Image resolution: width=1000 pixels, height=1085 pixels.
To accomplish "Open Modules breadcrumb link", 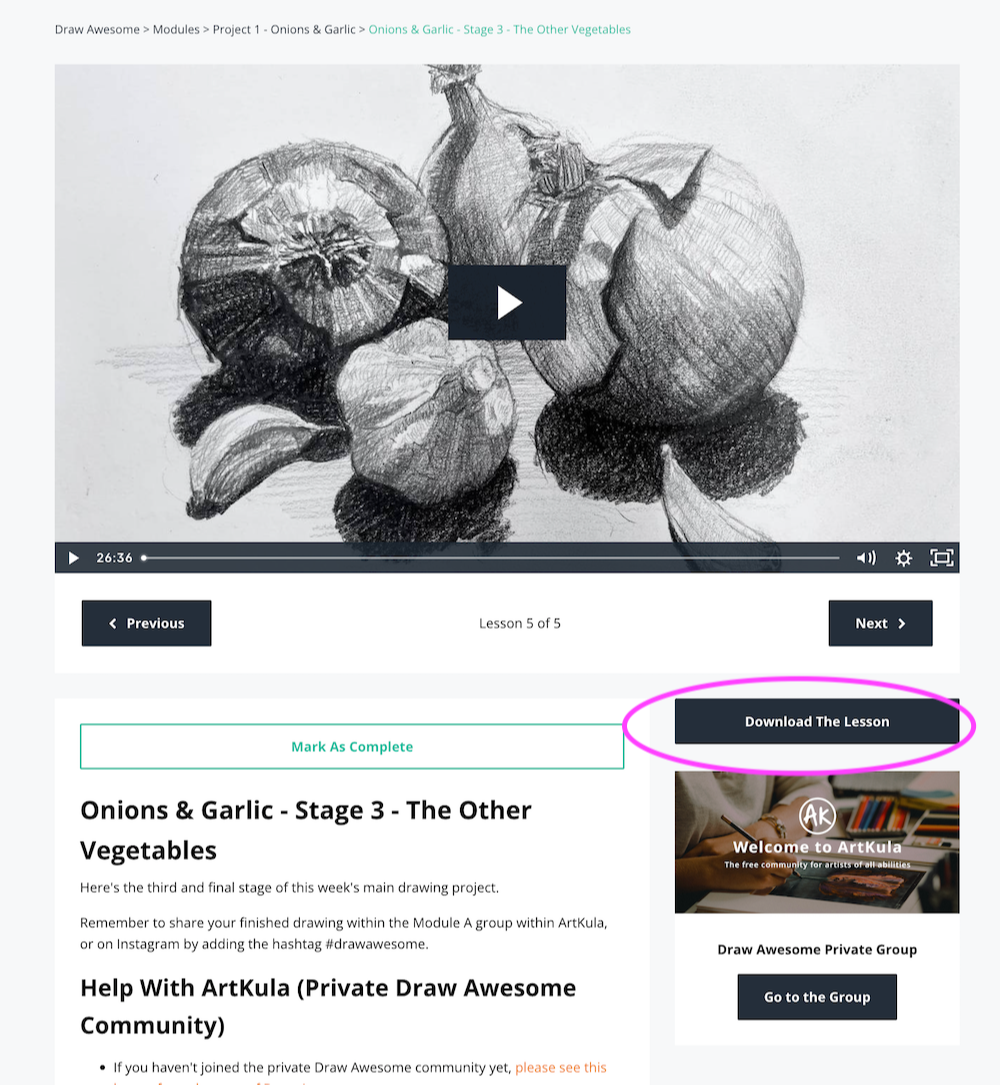I will point(176,30).
